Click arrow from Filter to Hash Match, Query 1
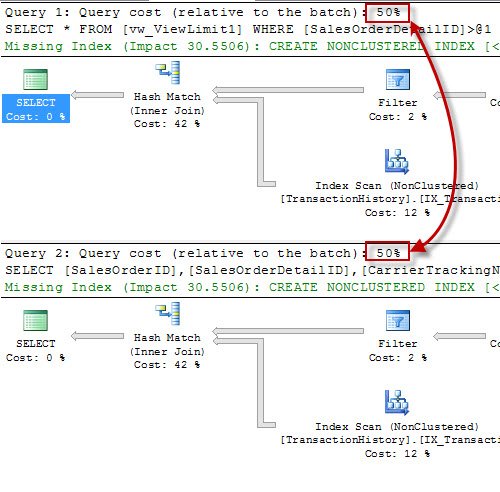Screen dimensions: 500x492 click(288, 90)
